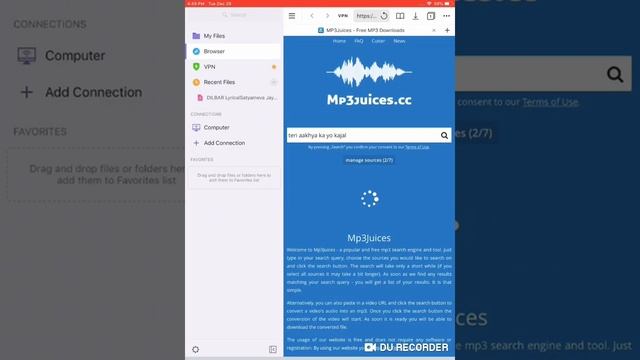Collapse the Recent Files section toggle
The width and height of the screenshot is (640, 360).
274,82
